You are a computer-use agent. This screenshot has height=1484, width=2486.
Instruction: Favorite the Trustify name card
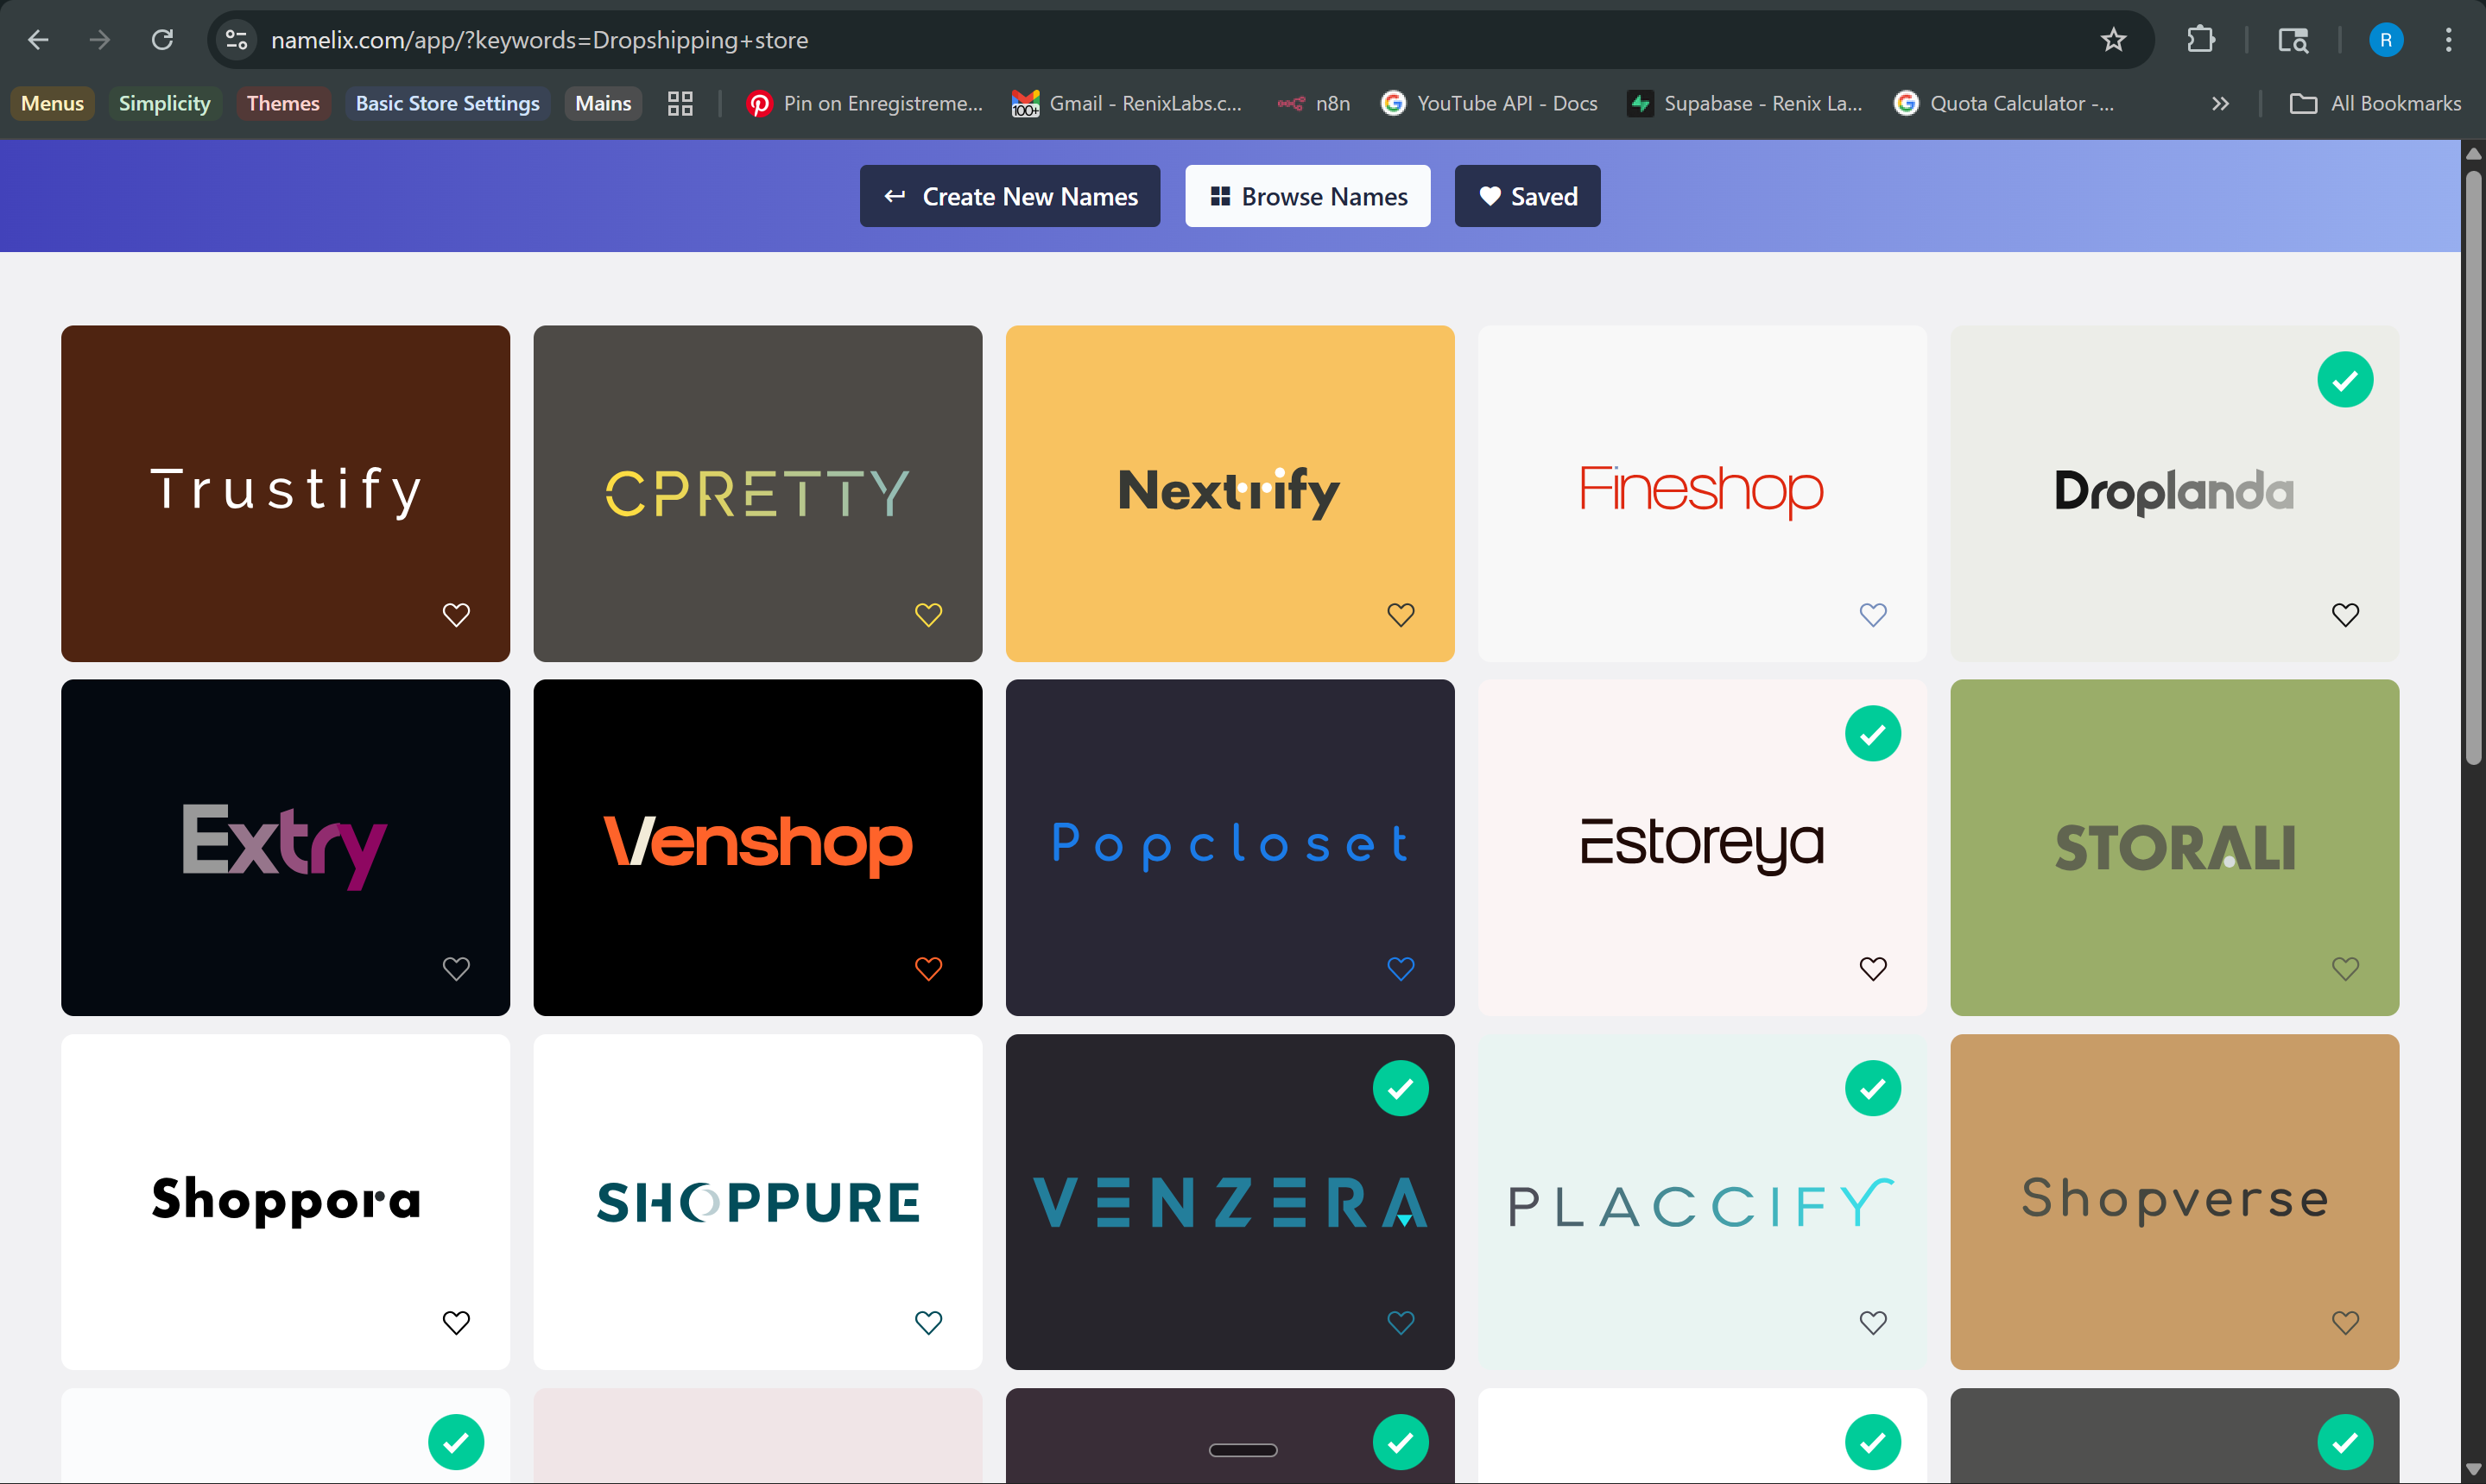(457, 614)
